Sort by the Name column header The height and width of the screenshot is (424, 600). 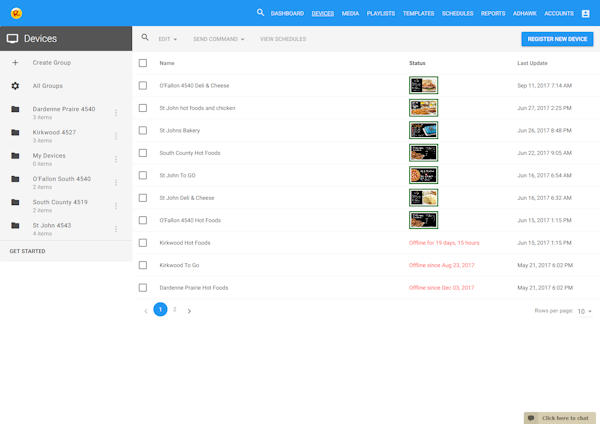point(167,63)
